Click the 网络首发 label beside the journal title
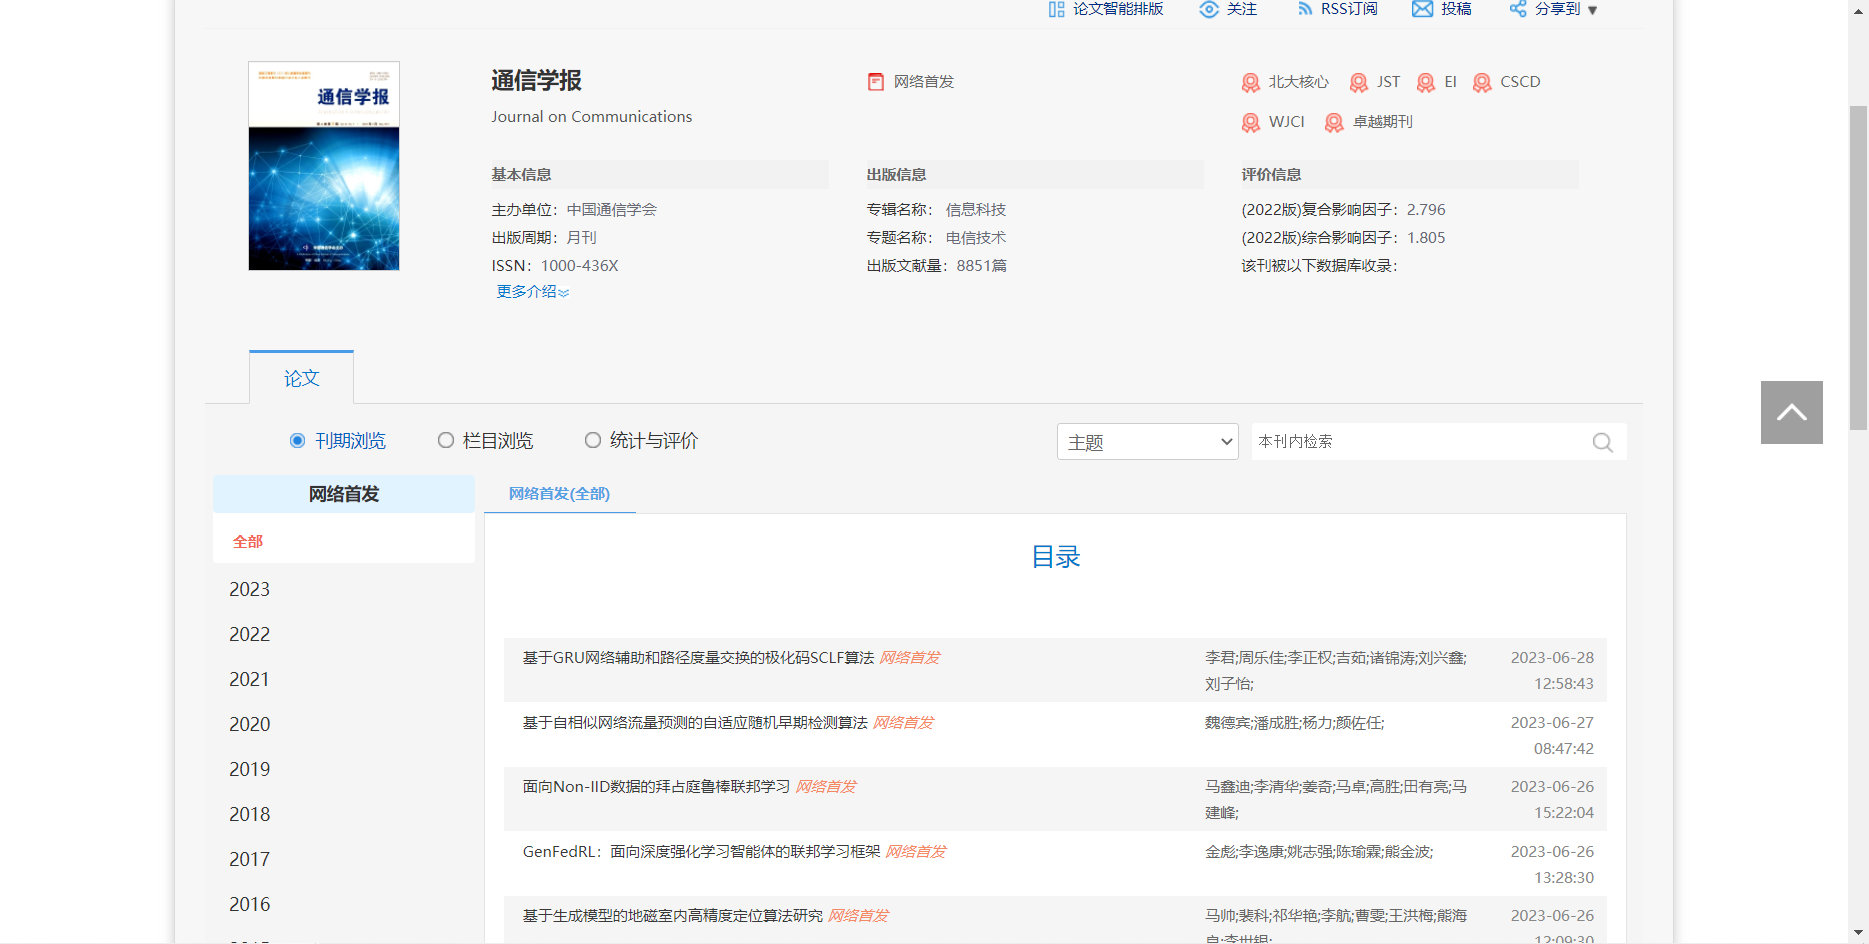This screenshot has width=1869, height=944. (x=924, y=82)
